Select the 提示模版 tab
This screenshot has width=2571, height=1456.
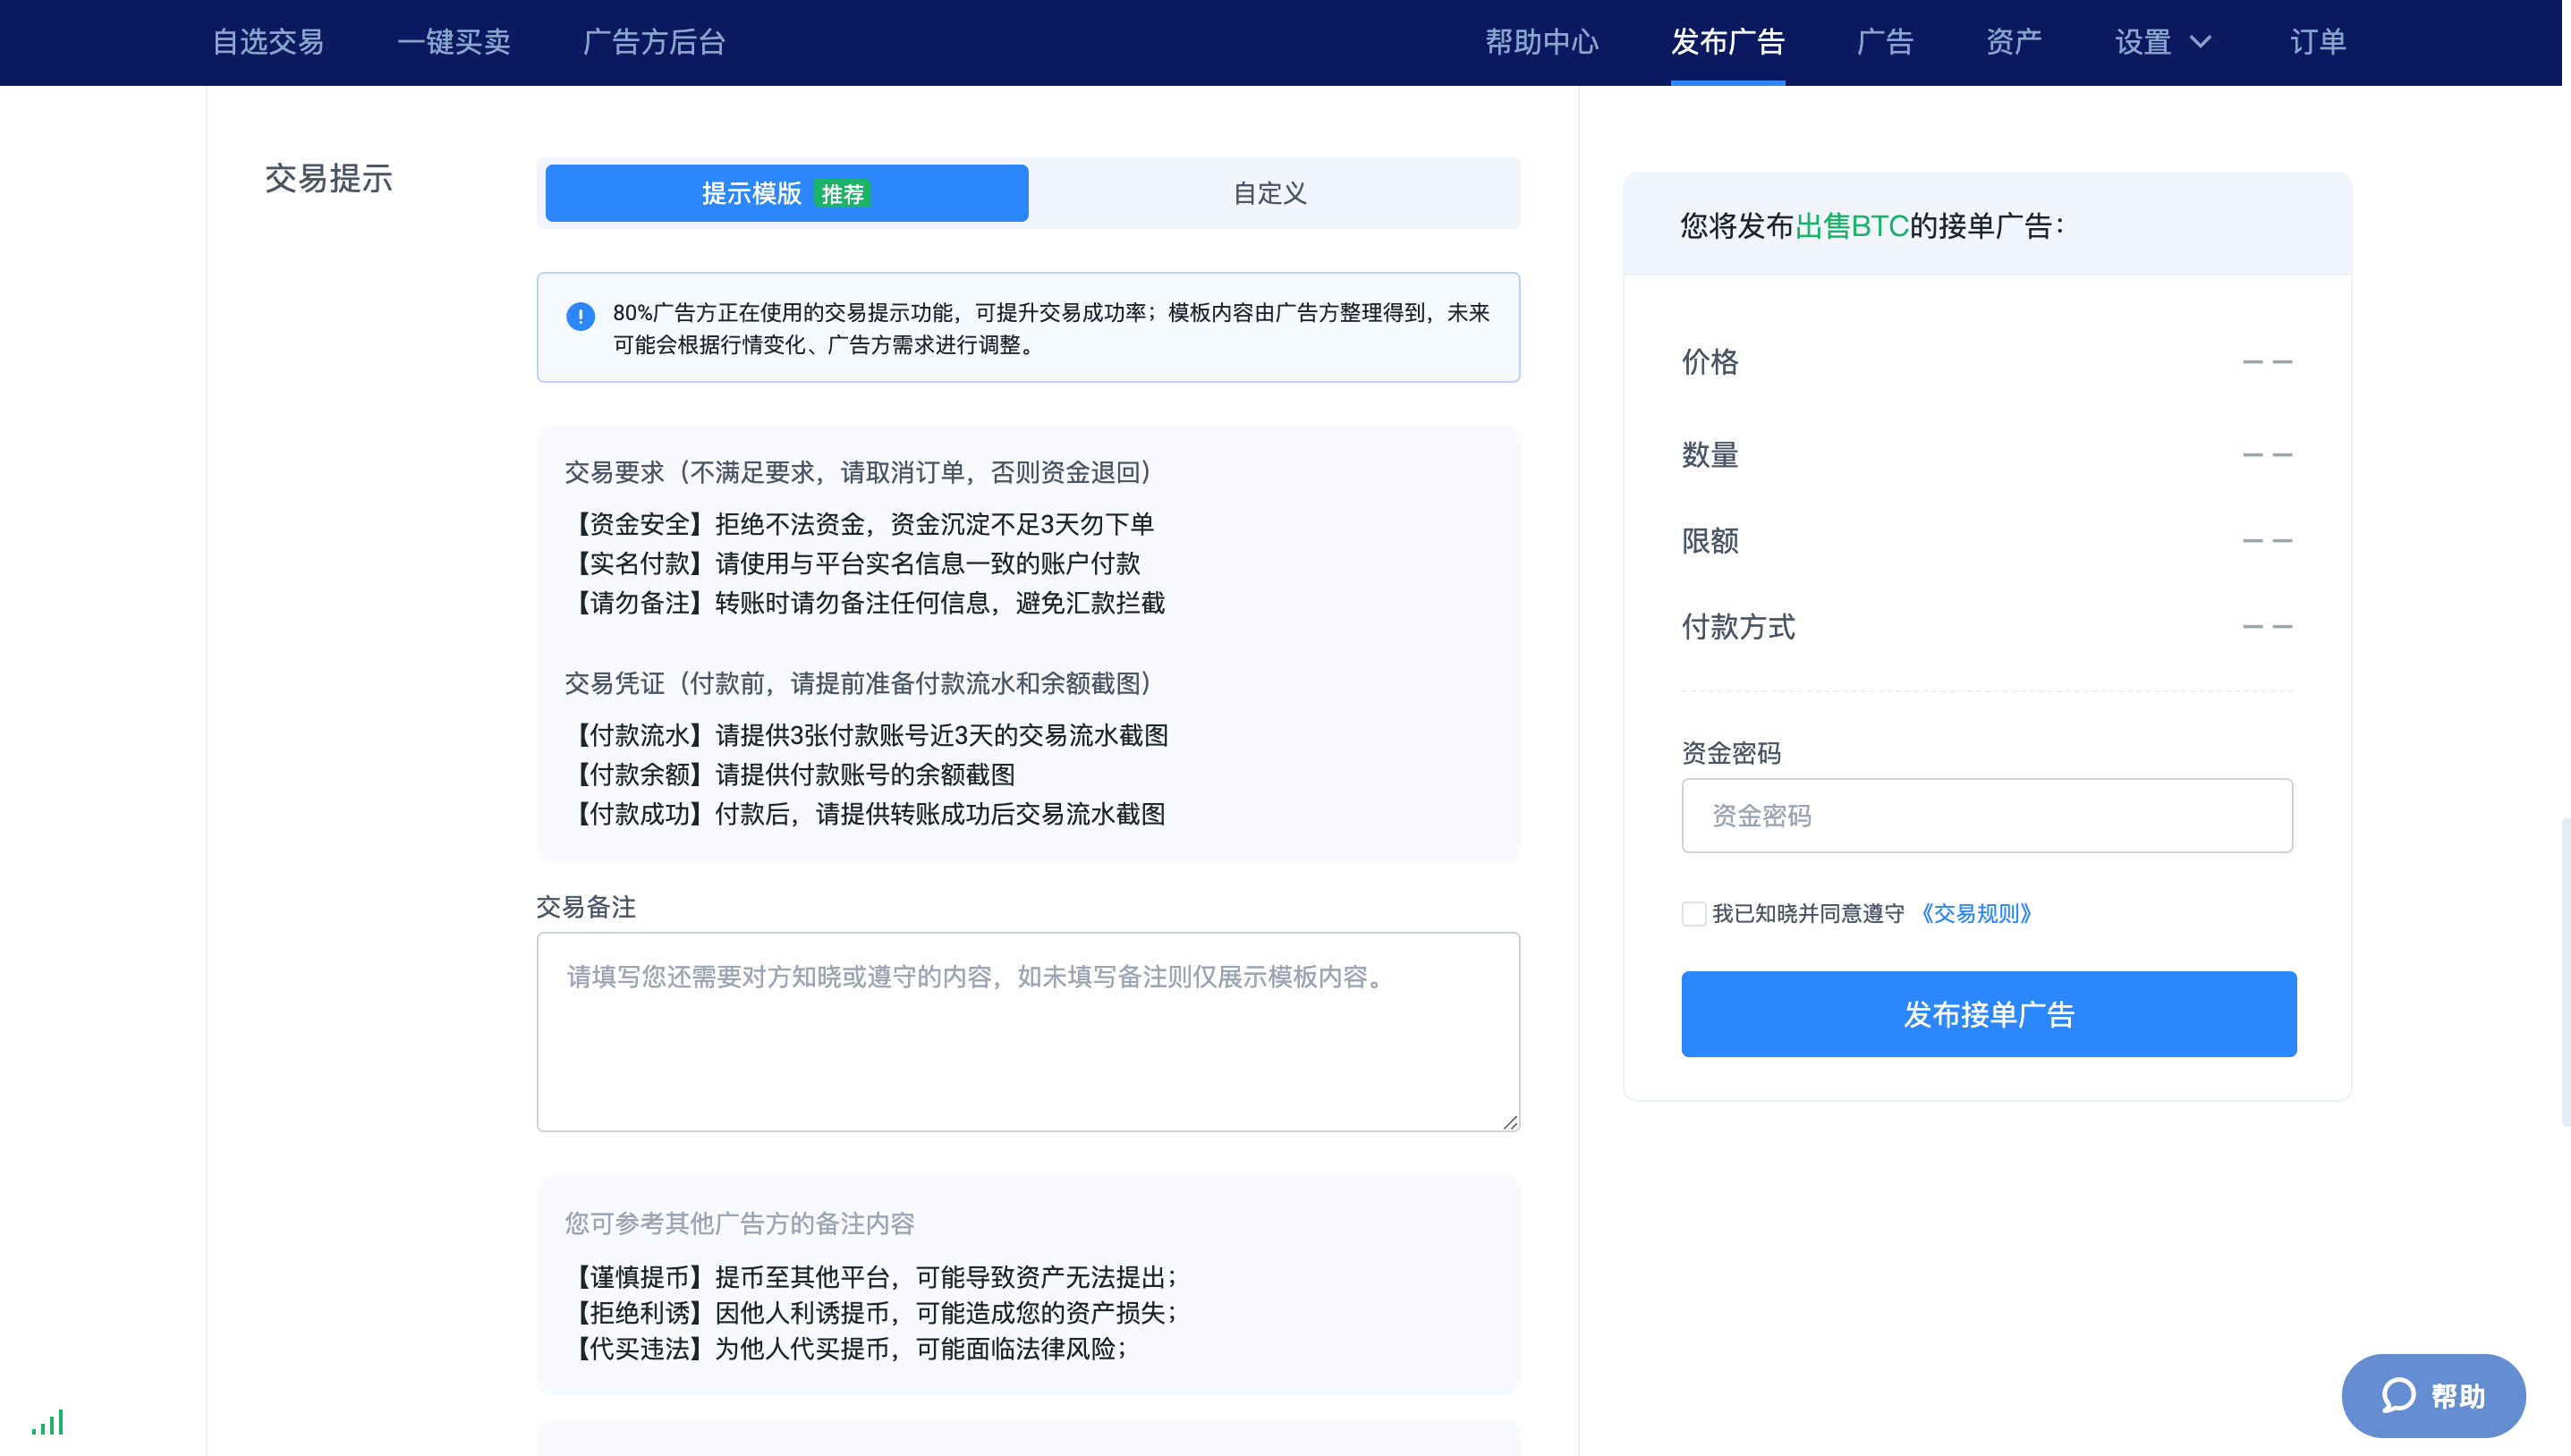coord(786,193)
